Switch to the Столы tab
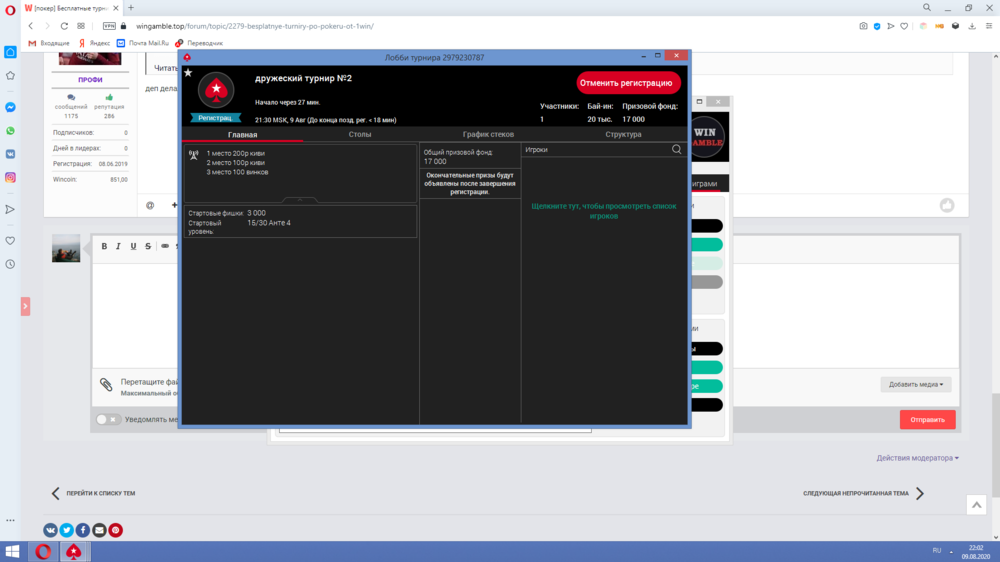 pos(360,134)
